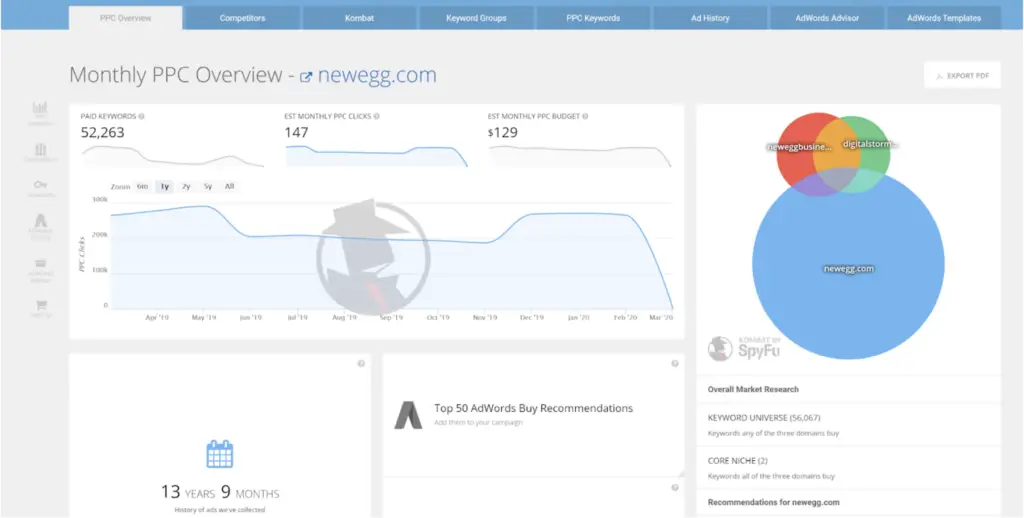The height and width of the screenshot is (518, 1024).
Task: Open the Competitors tab
Action: point(242,18)
